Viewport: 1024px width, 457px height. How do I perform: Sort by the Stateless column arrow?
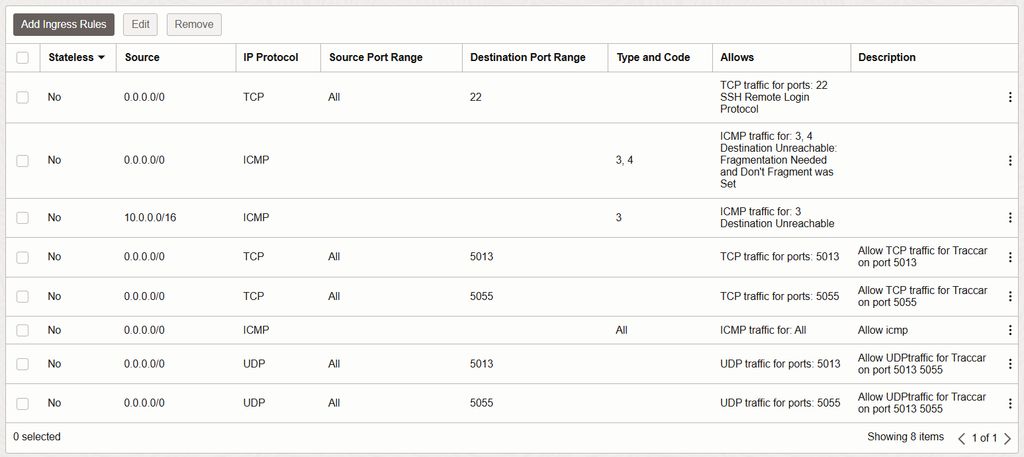(x=101, y=58)
